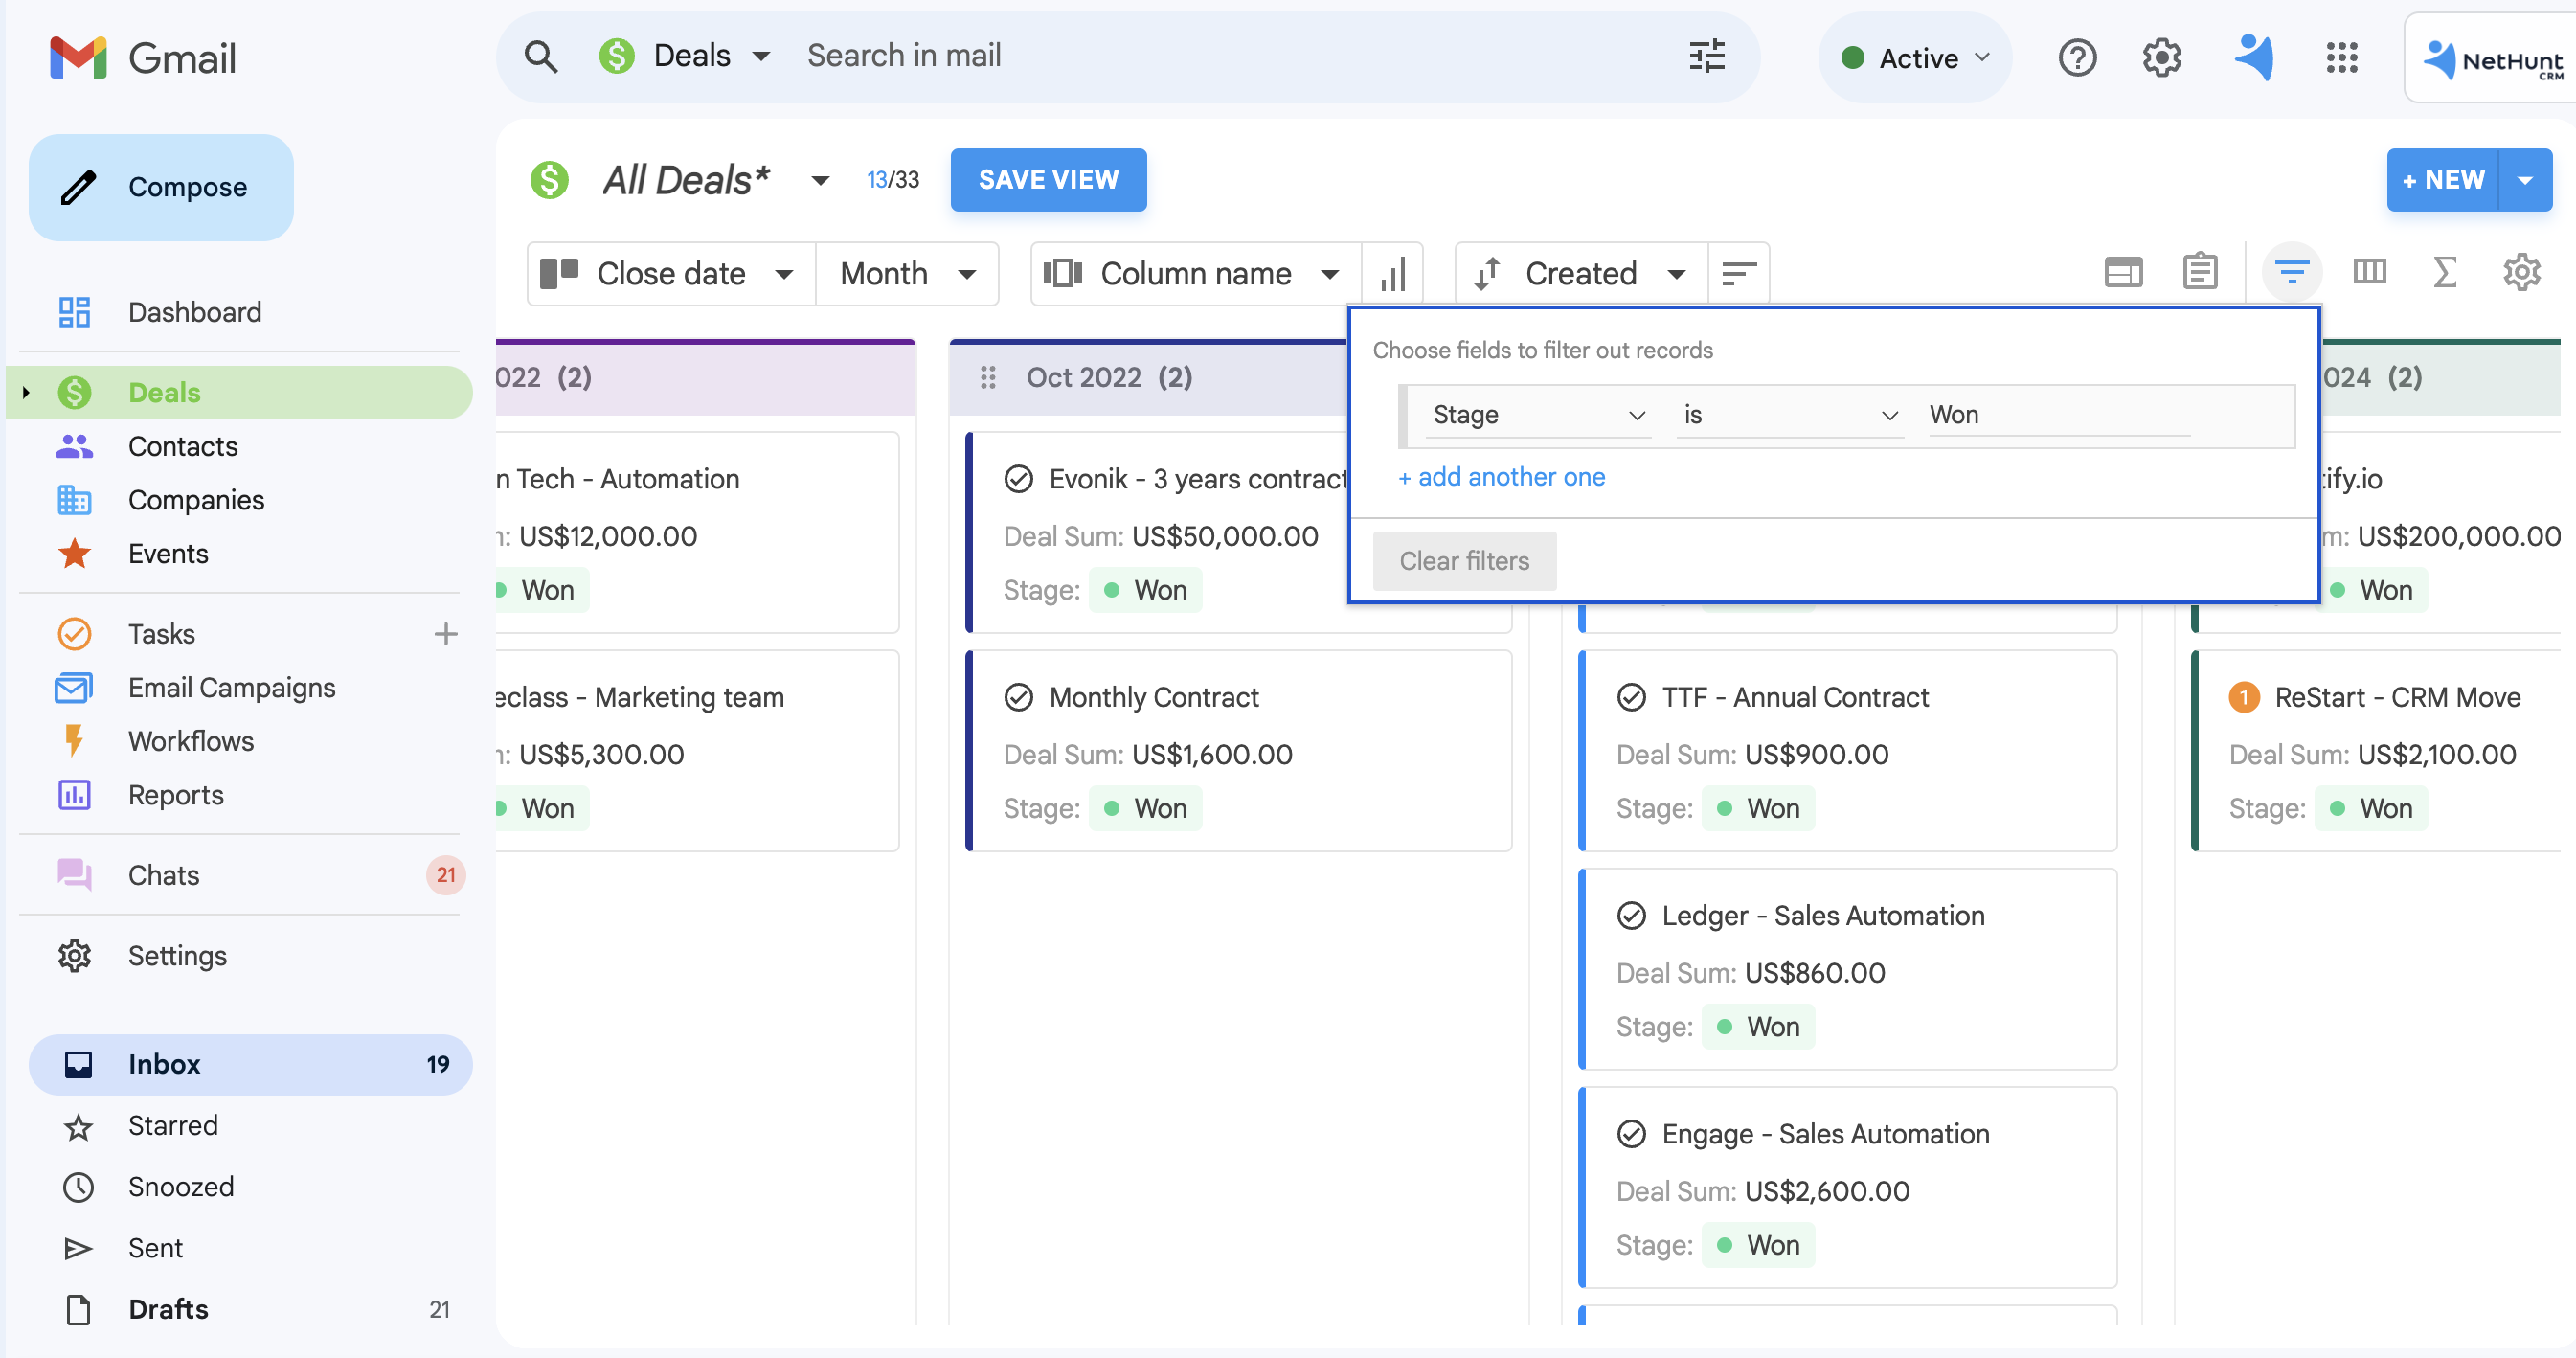
Task: Open Gmail settings gear in header
Action: tap(2161, 58)
